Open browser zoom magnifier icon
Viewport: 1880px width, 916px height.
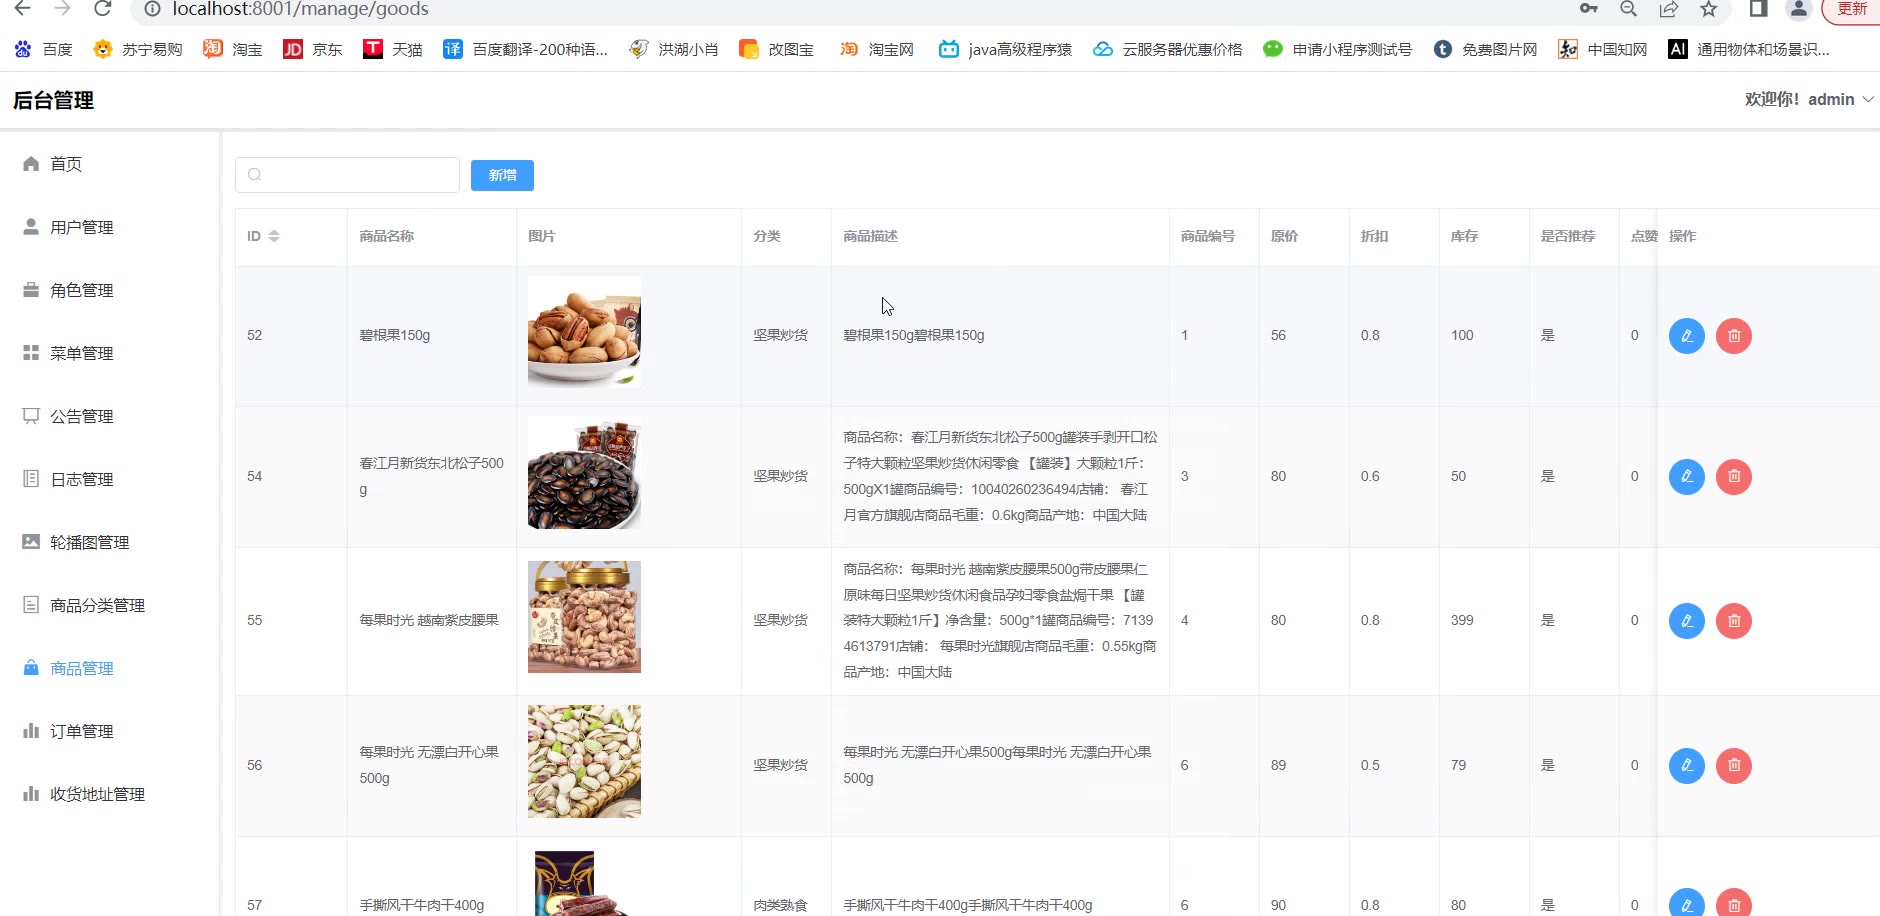pos(1628,9)
